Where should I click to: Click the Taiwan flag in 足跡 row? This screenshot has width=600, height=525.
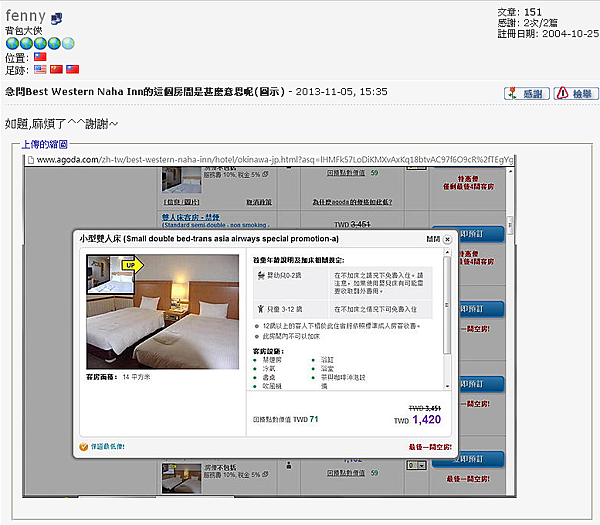click(x=72, y=69)
